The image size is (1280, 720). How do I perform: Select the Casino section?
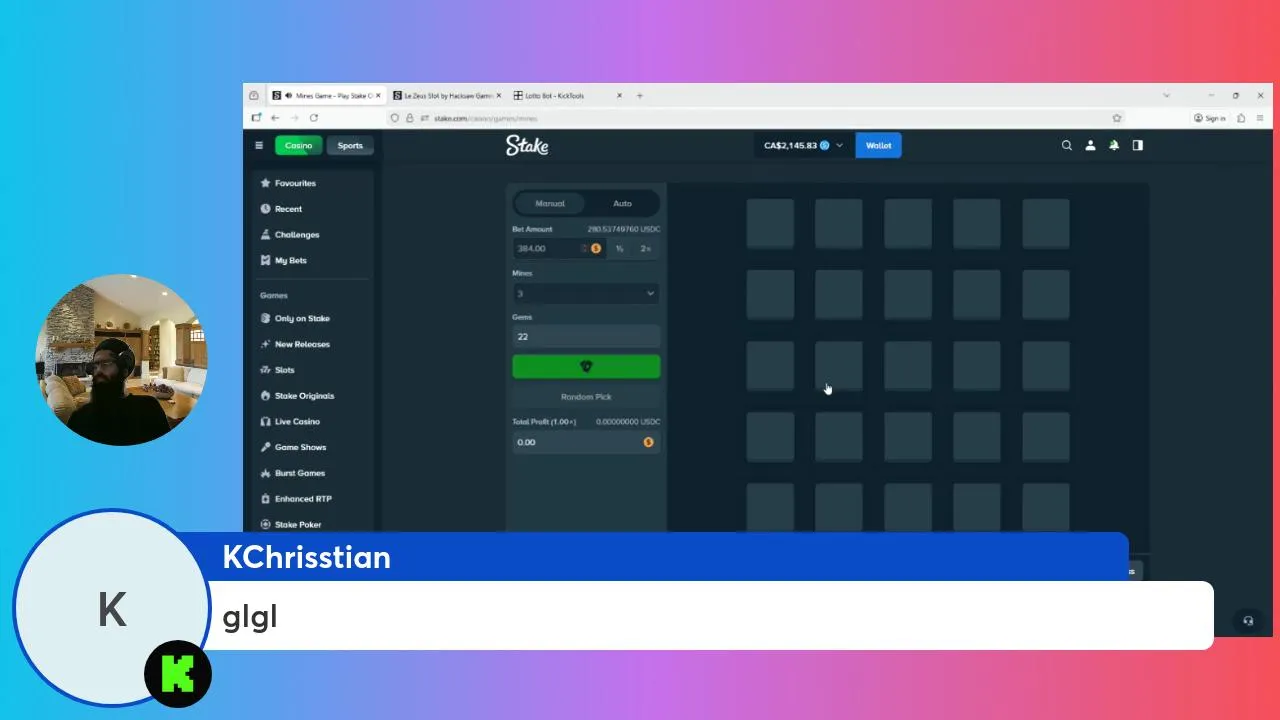tap(298, 145)
